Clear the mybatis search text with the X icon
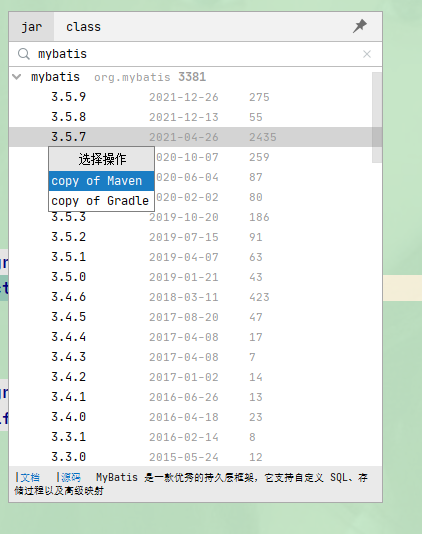 (x=367, y=54)
